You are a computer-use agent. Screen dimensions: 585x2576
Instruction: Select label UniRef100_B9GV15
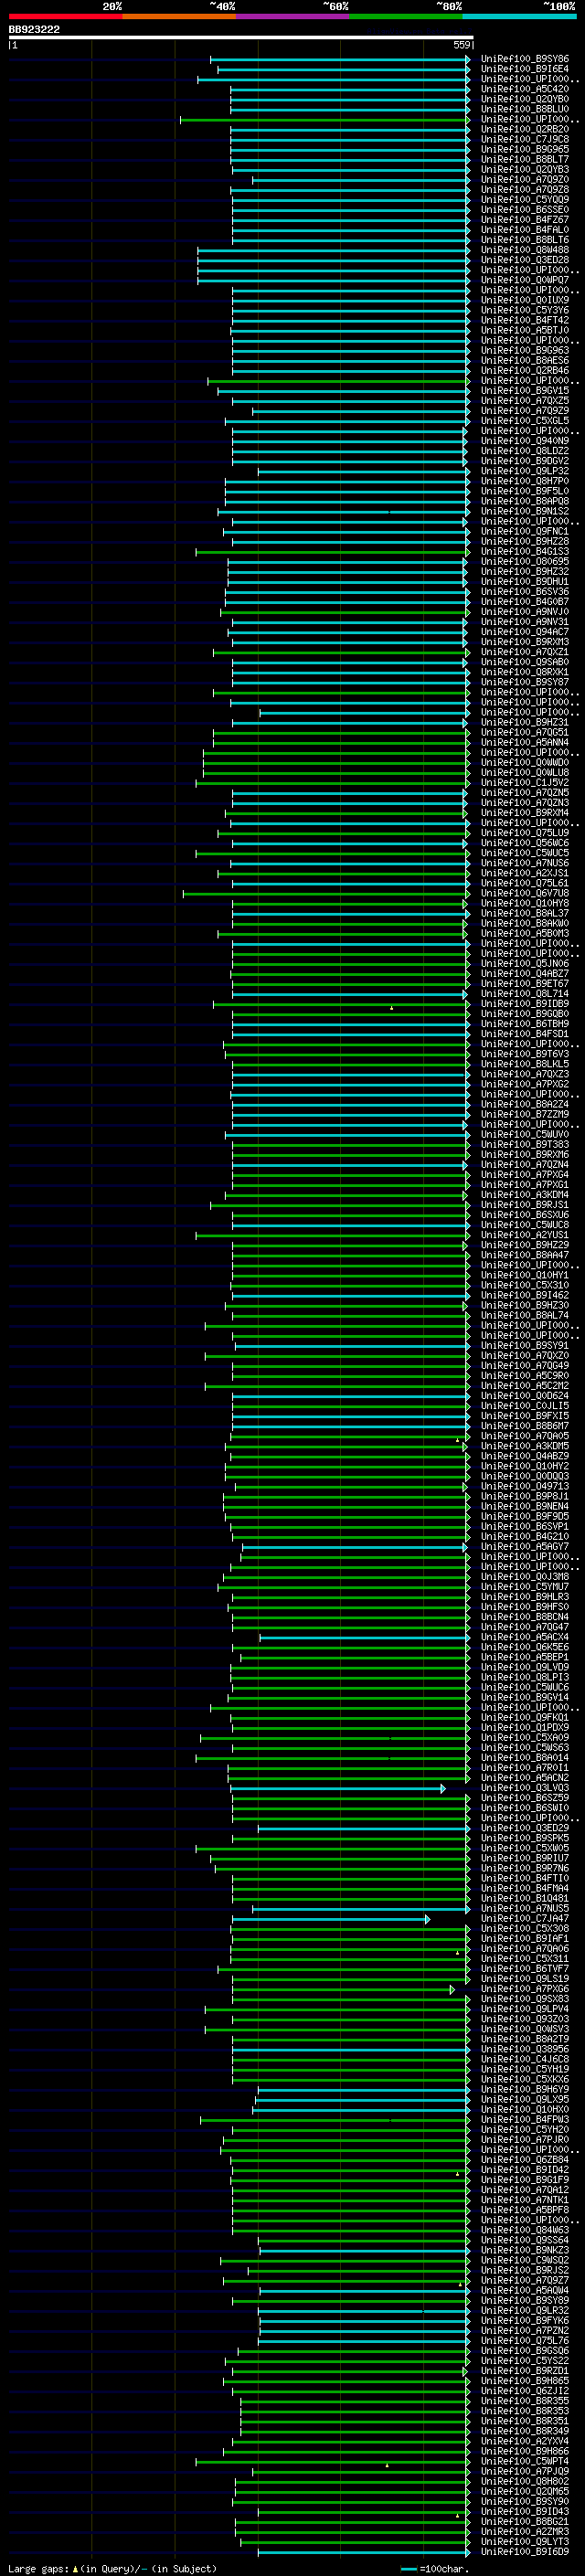(524, 391)
